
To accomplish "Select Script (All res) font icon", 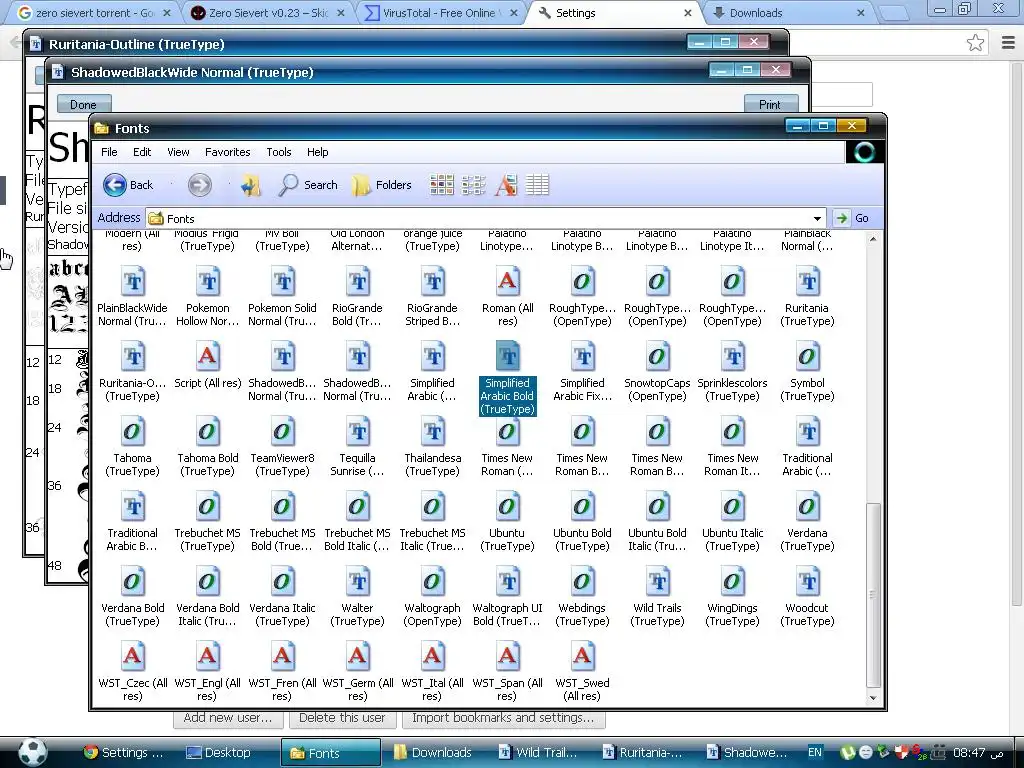I will (x=208, y=357).
